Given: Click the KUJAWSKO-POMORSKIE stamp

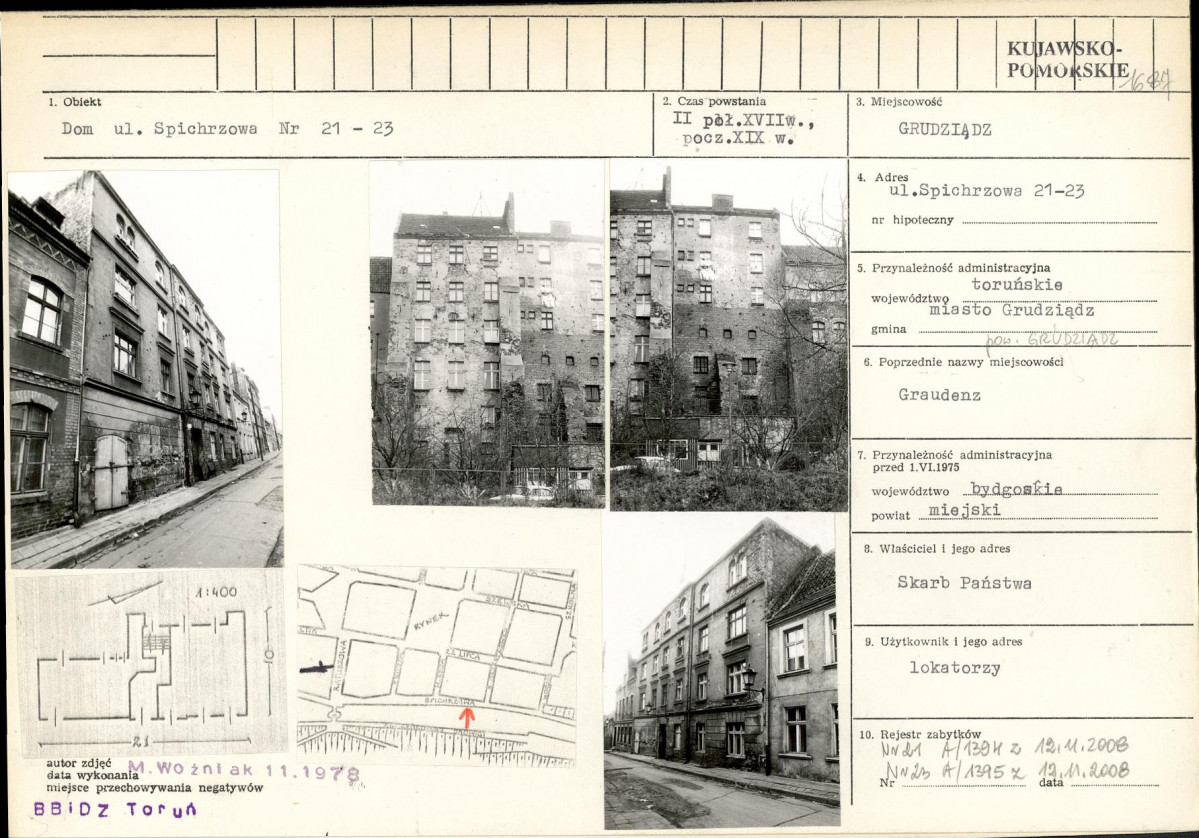Looking at the screenshot, I should [x=1066, y=60].
